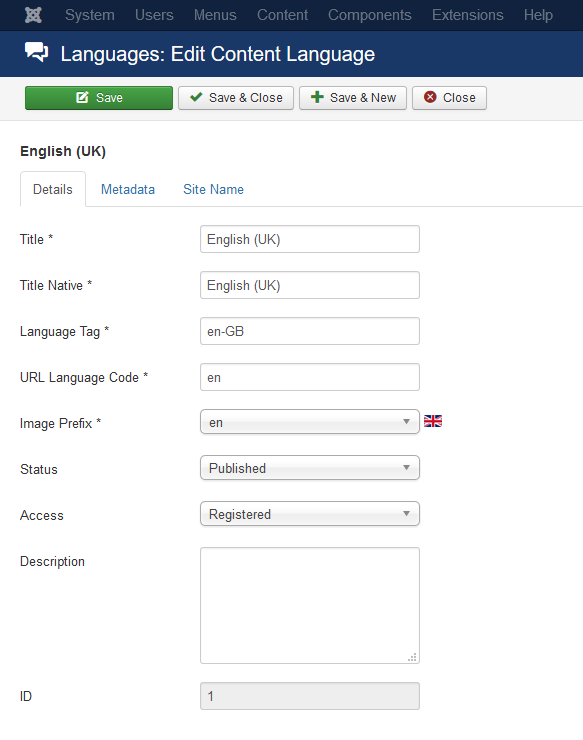Click the Joomla logo icon

point(33,15)
